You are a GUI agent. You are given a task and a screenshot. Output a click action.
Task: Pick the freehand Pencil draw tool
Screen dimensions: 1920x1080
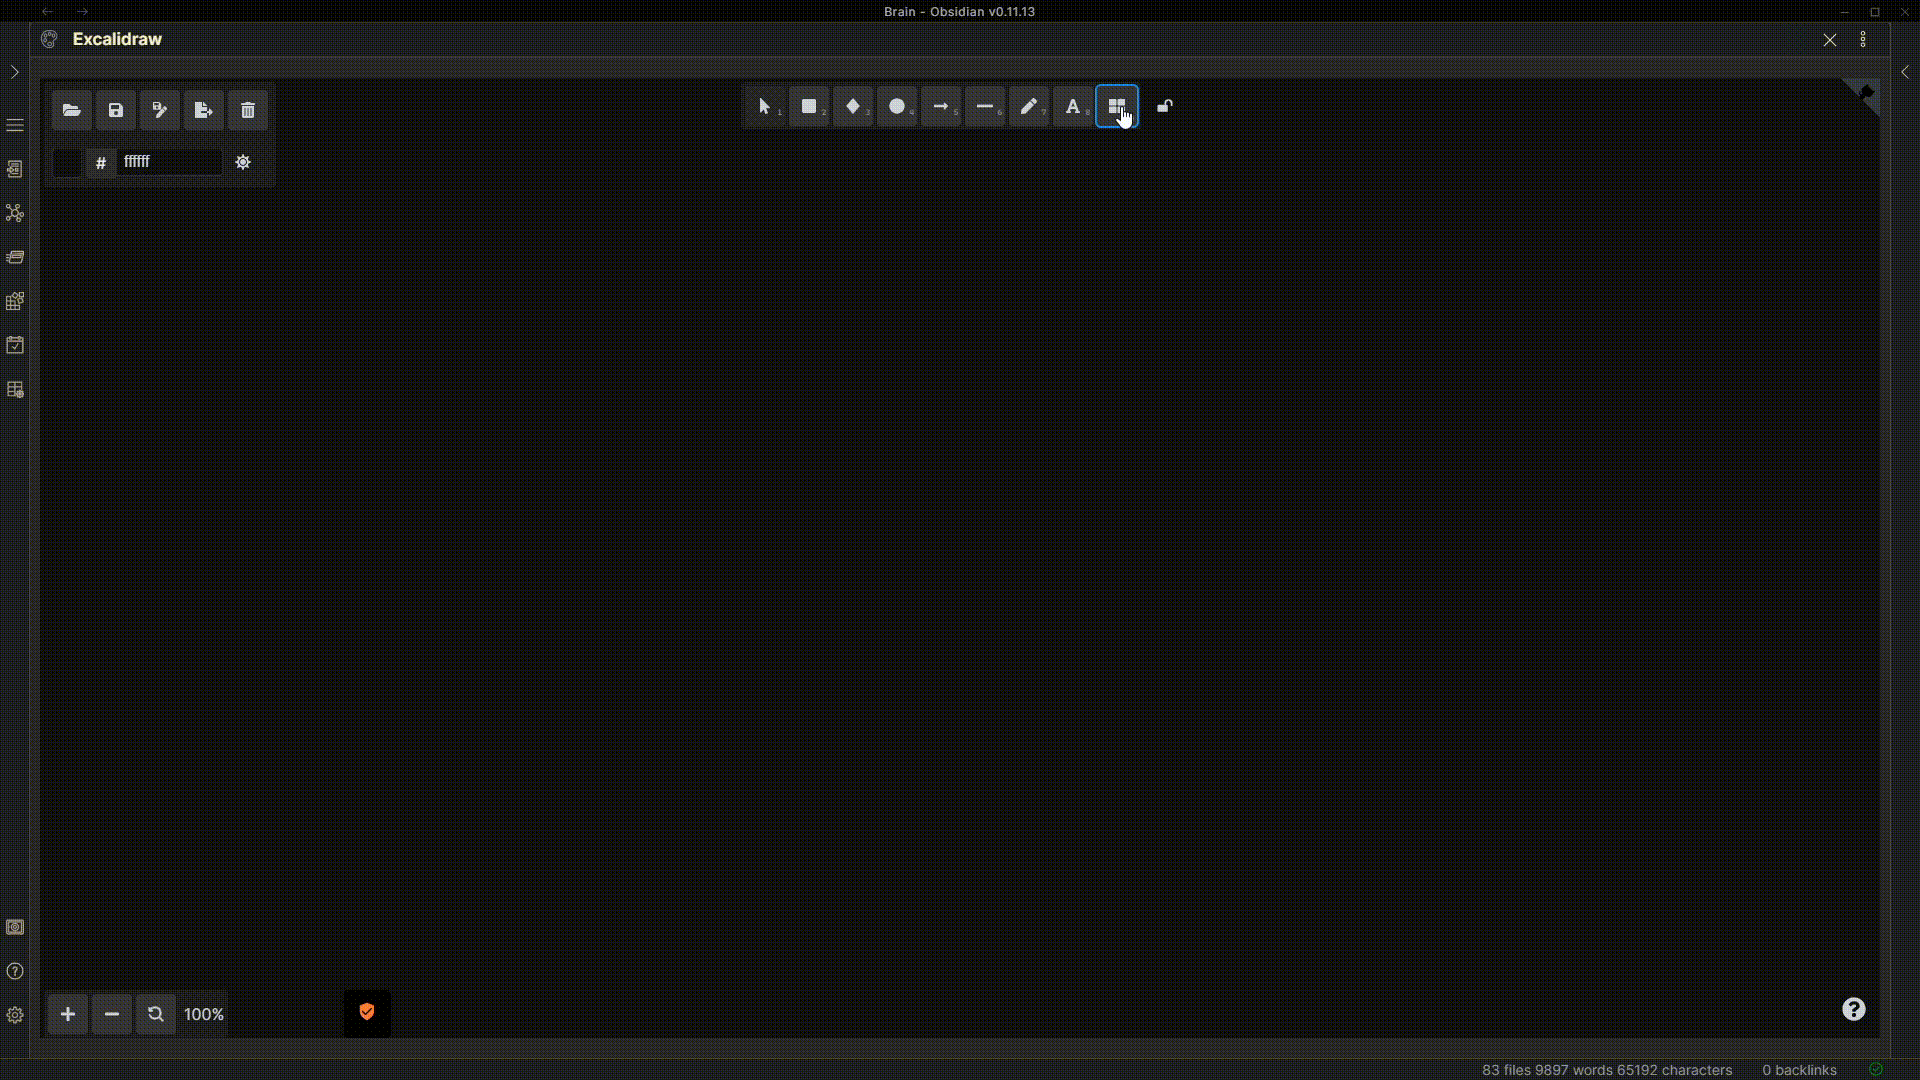click(1029, 107)
